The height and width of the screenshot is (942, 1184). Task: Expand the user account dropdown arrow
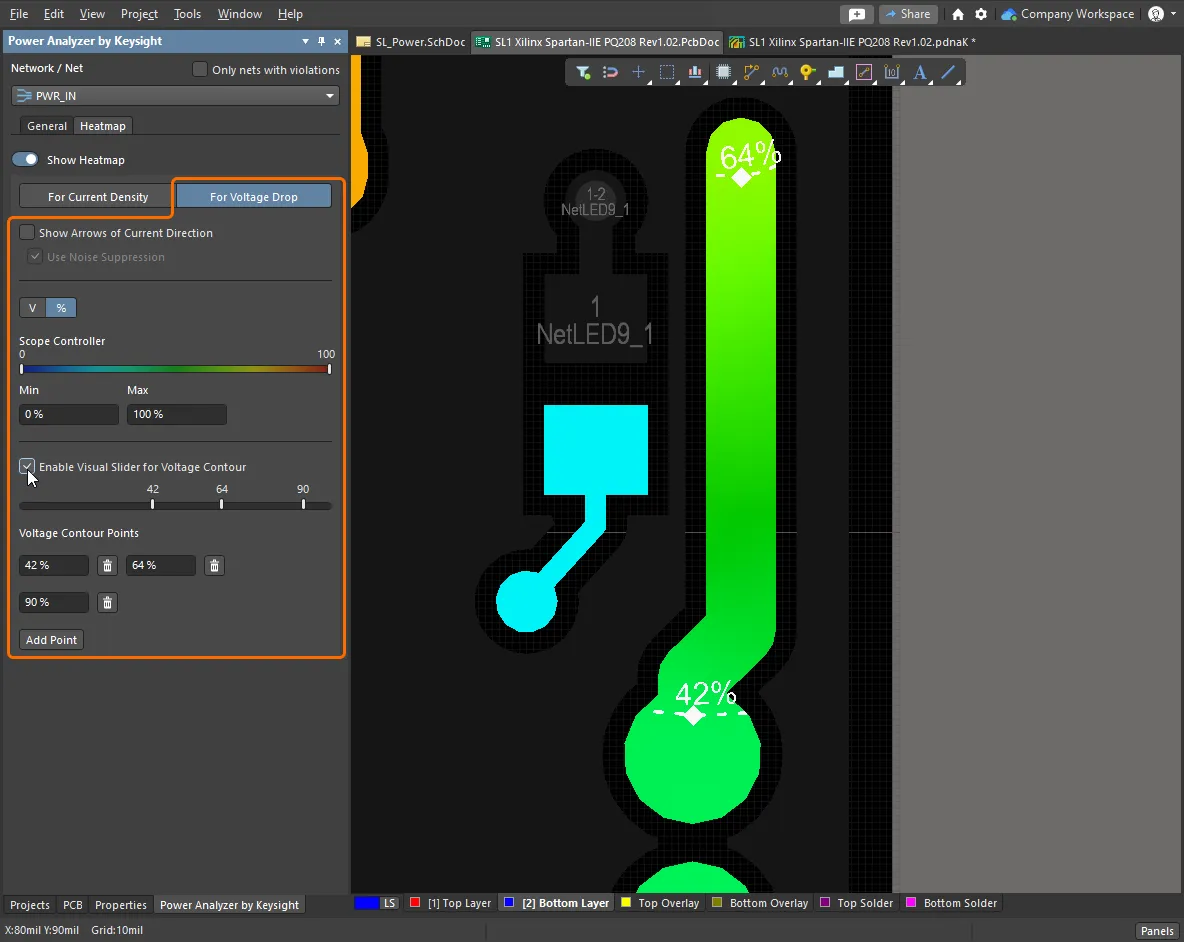tap(1173, 14)
